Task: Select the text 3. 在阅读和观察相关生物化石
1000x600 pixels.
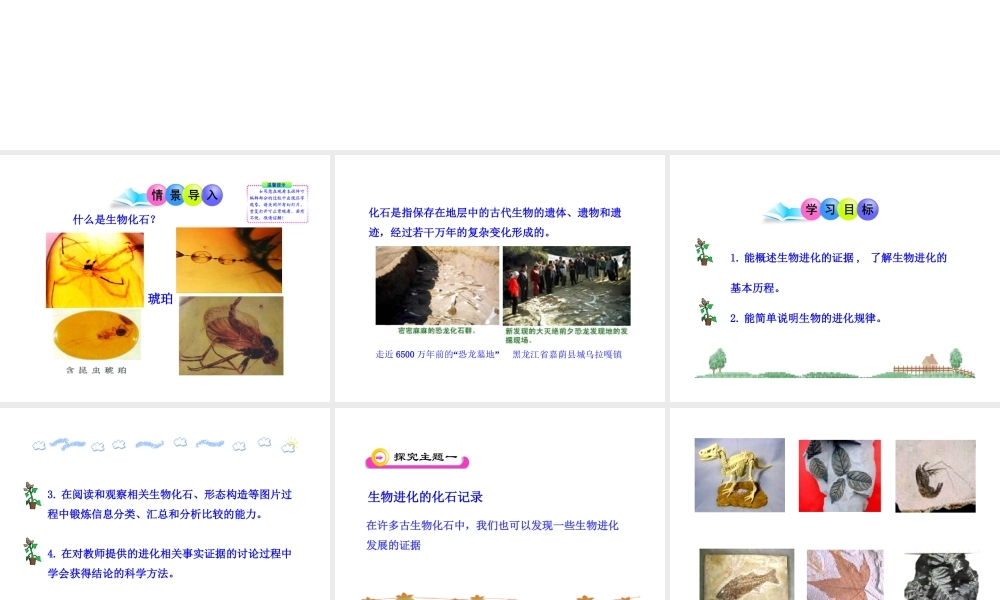Action: click(170, 504)
